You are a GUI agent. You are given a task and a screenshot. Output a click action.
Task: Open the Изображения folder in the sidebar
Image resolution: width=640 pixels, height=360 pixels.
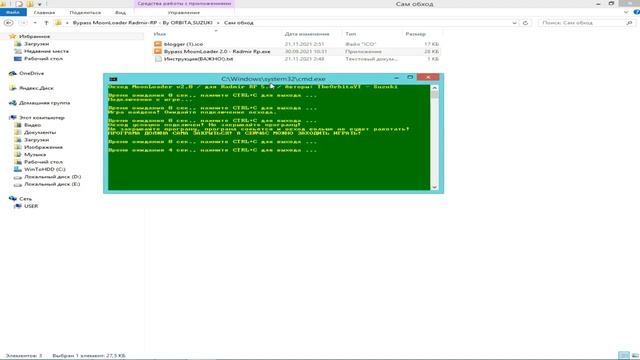[43, 147]
